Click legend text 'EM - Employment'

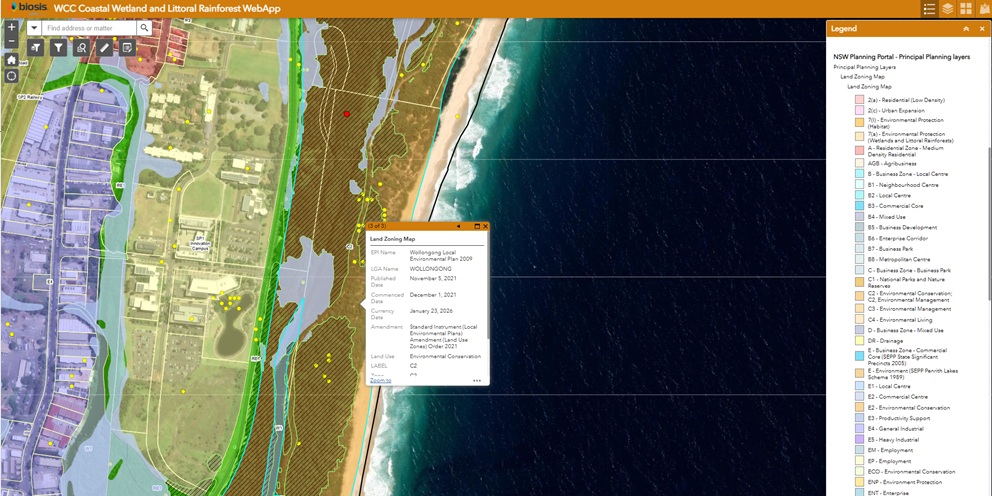[890, 450]
